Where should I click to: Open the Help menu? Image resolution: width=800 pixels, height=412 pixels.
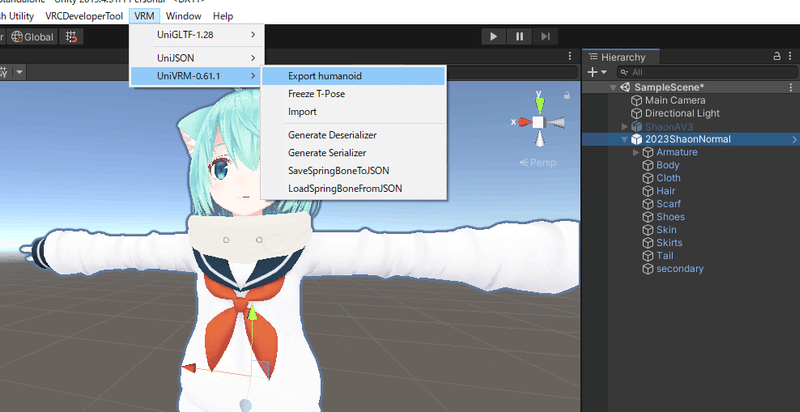pyautogui.click(x=223, y=16)
